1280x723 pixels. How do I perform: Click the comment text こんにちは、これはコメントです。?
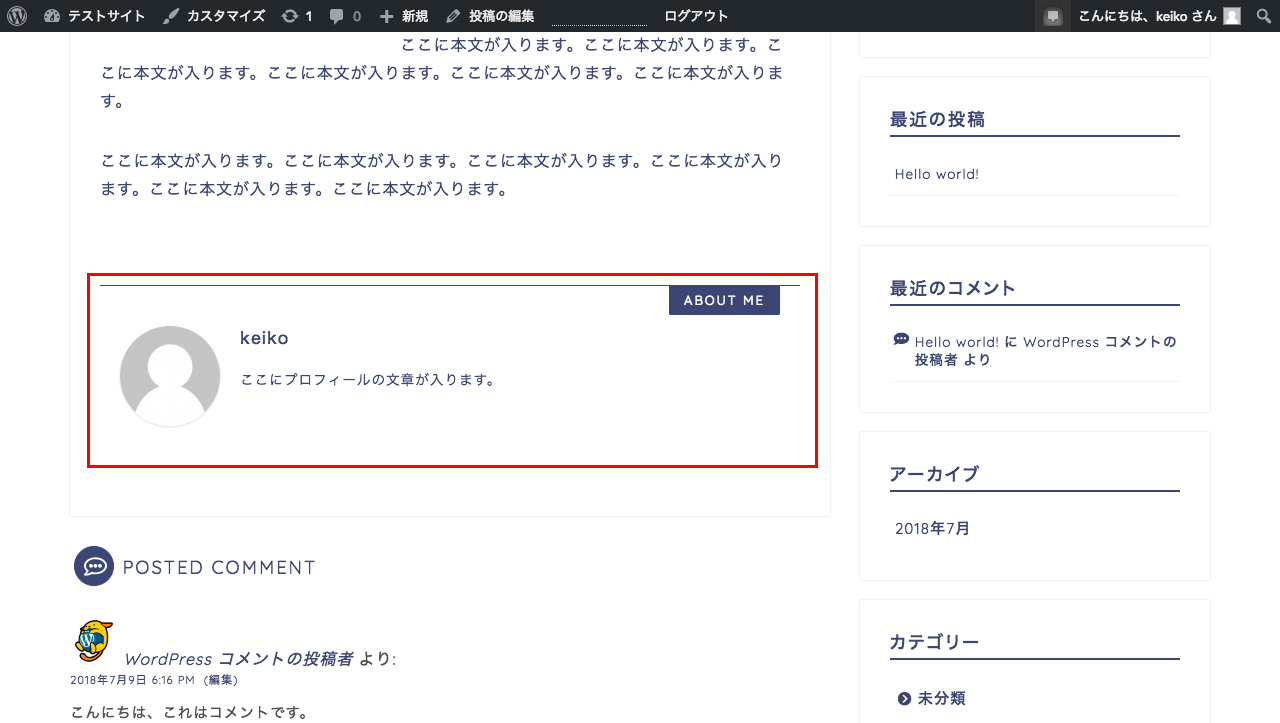tap(190, 713)
